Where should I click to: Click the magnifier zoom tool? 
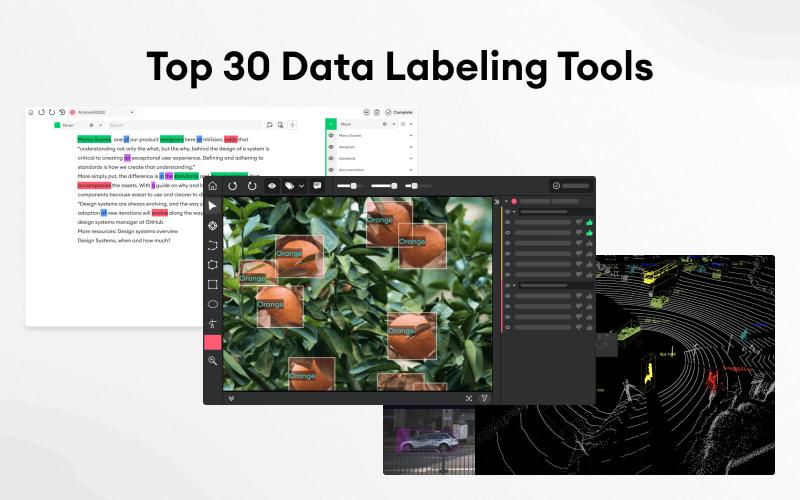tap(212, 361)
